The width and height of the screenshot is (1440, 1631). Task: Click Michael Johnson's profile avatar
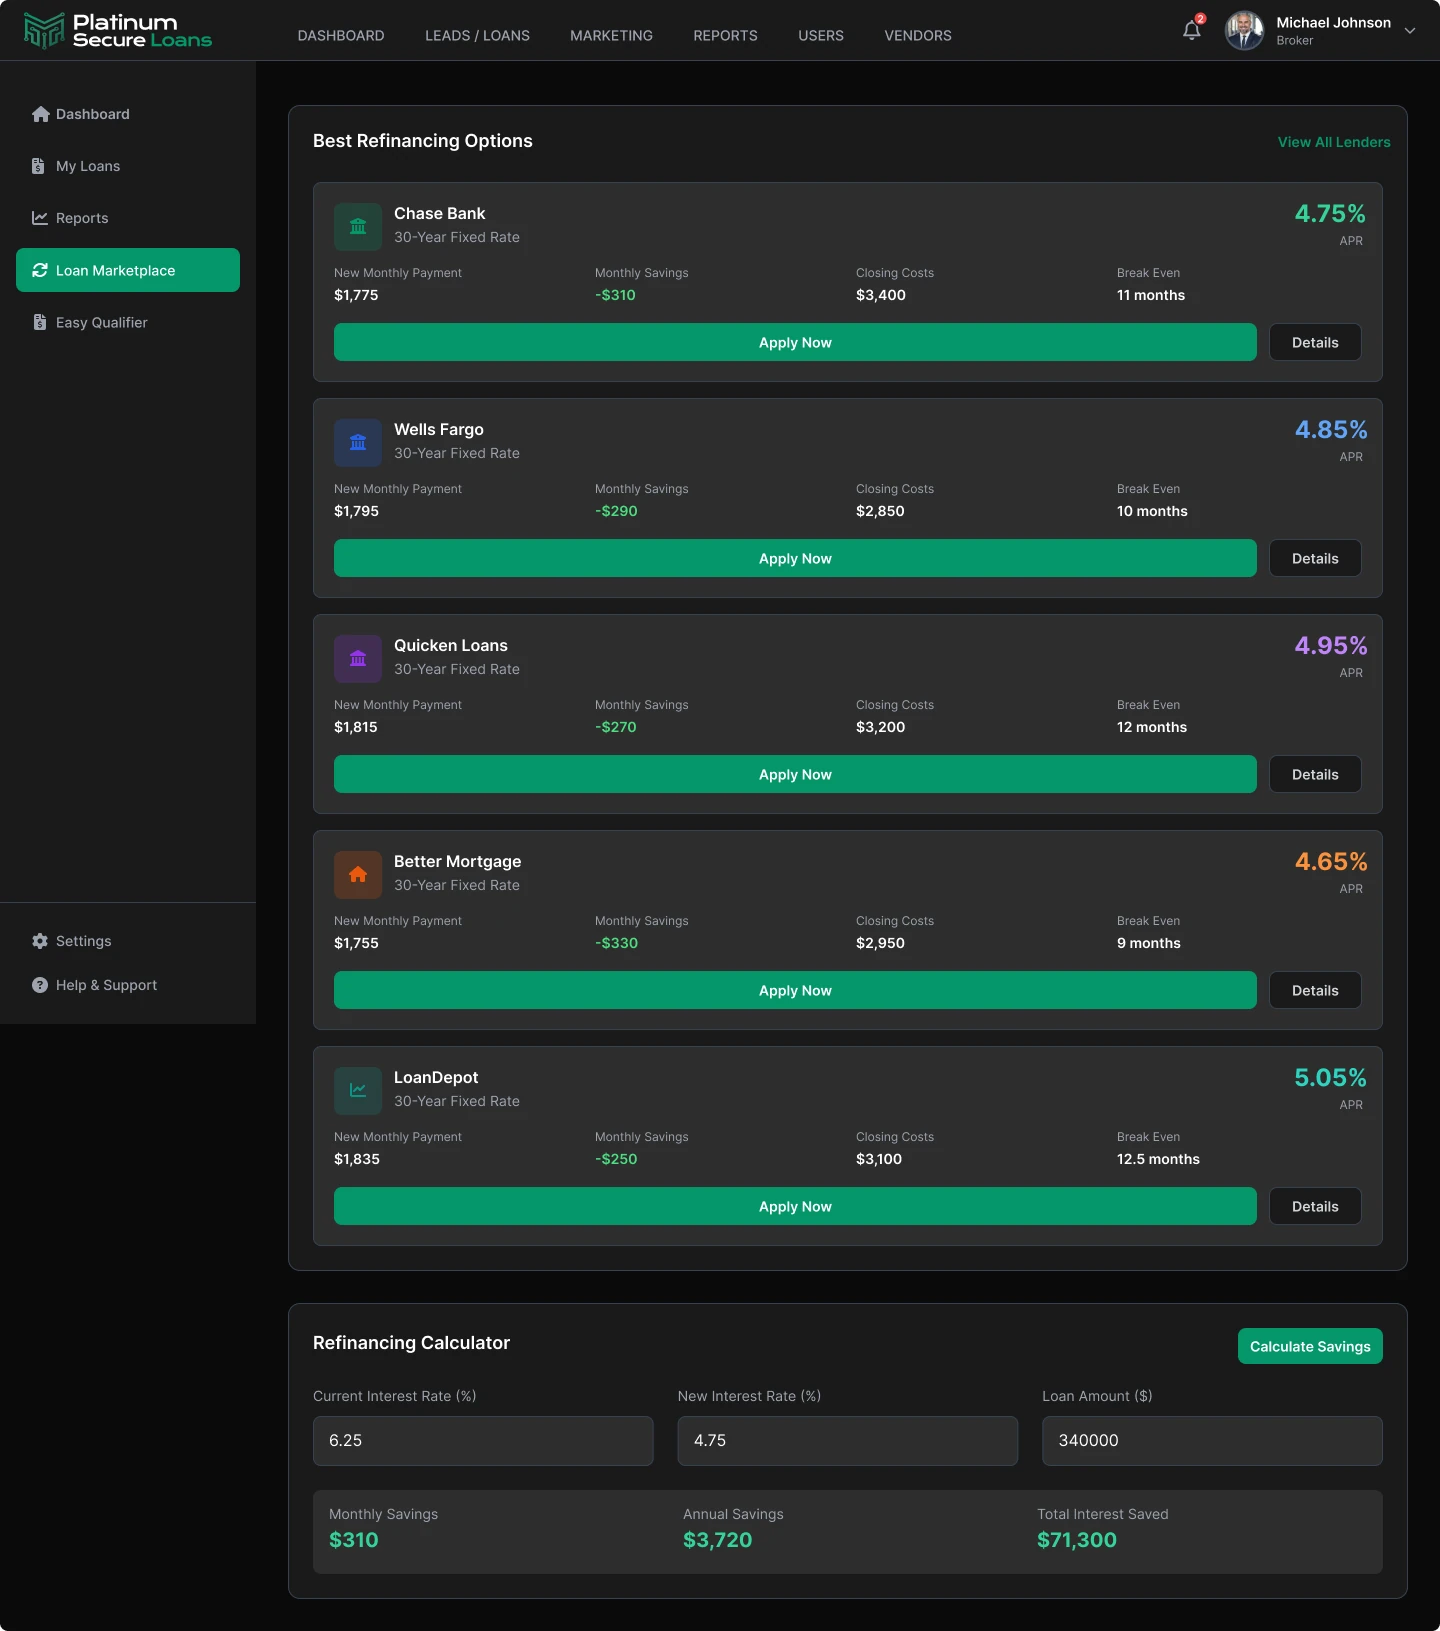click(x=1245, y=30)
